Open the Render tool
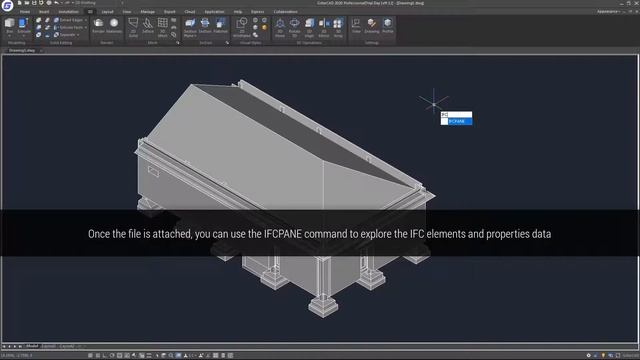The width and height of the screenshot is (640, 360). 98,26
